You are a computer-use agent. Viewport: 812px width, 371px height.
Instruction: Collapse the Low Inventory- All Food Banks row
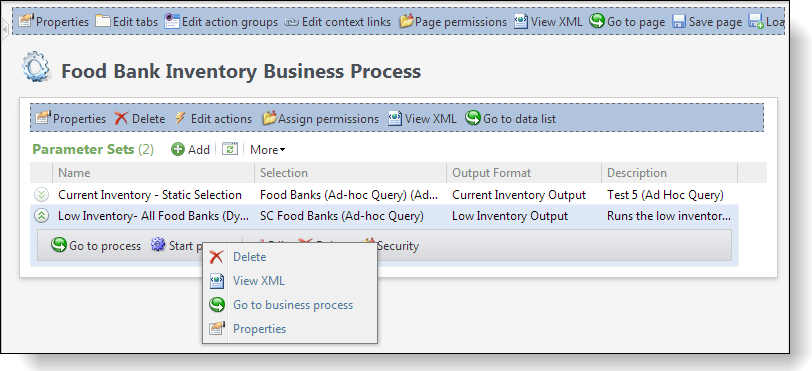(x=41, y=216)
